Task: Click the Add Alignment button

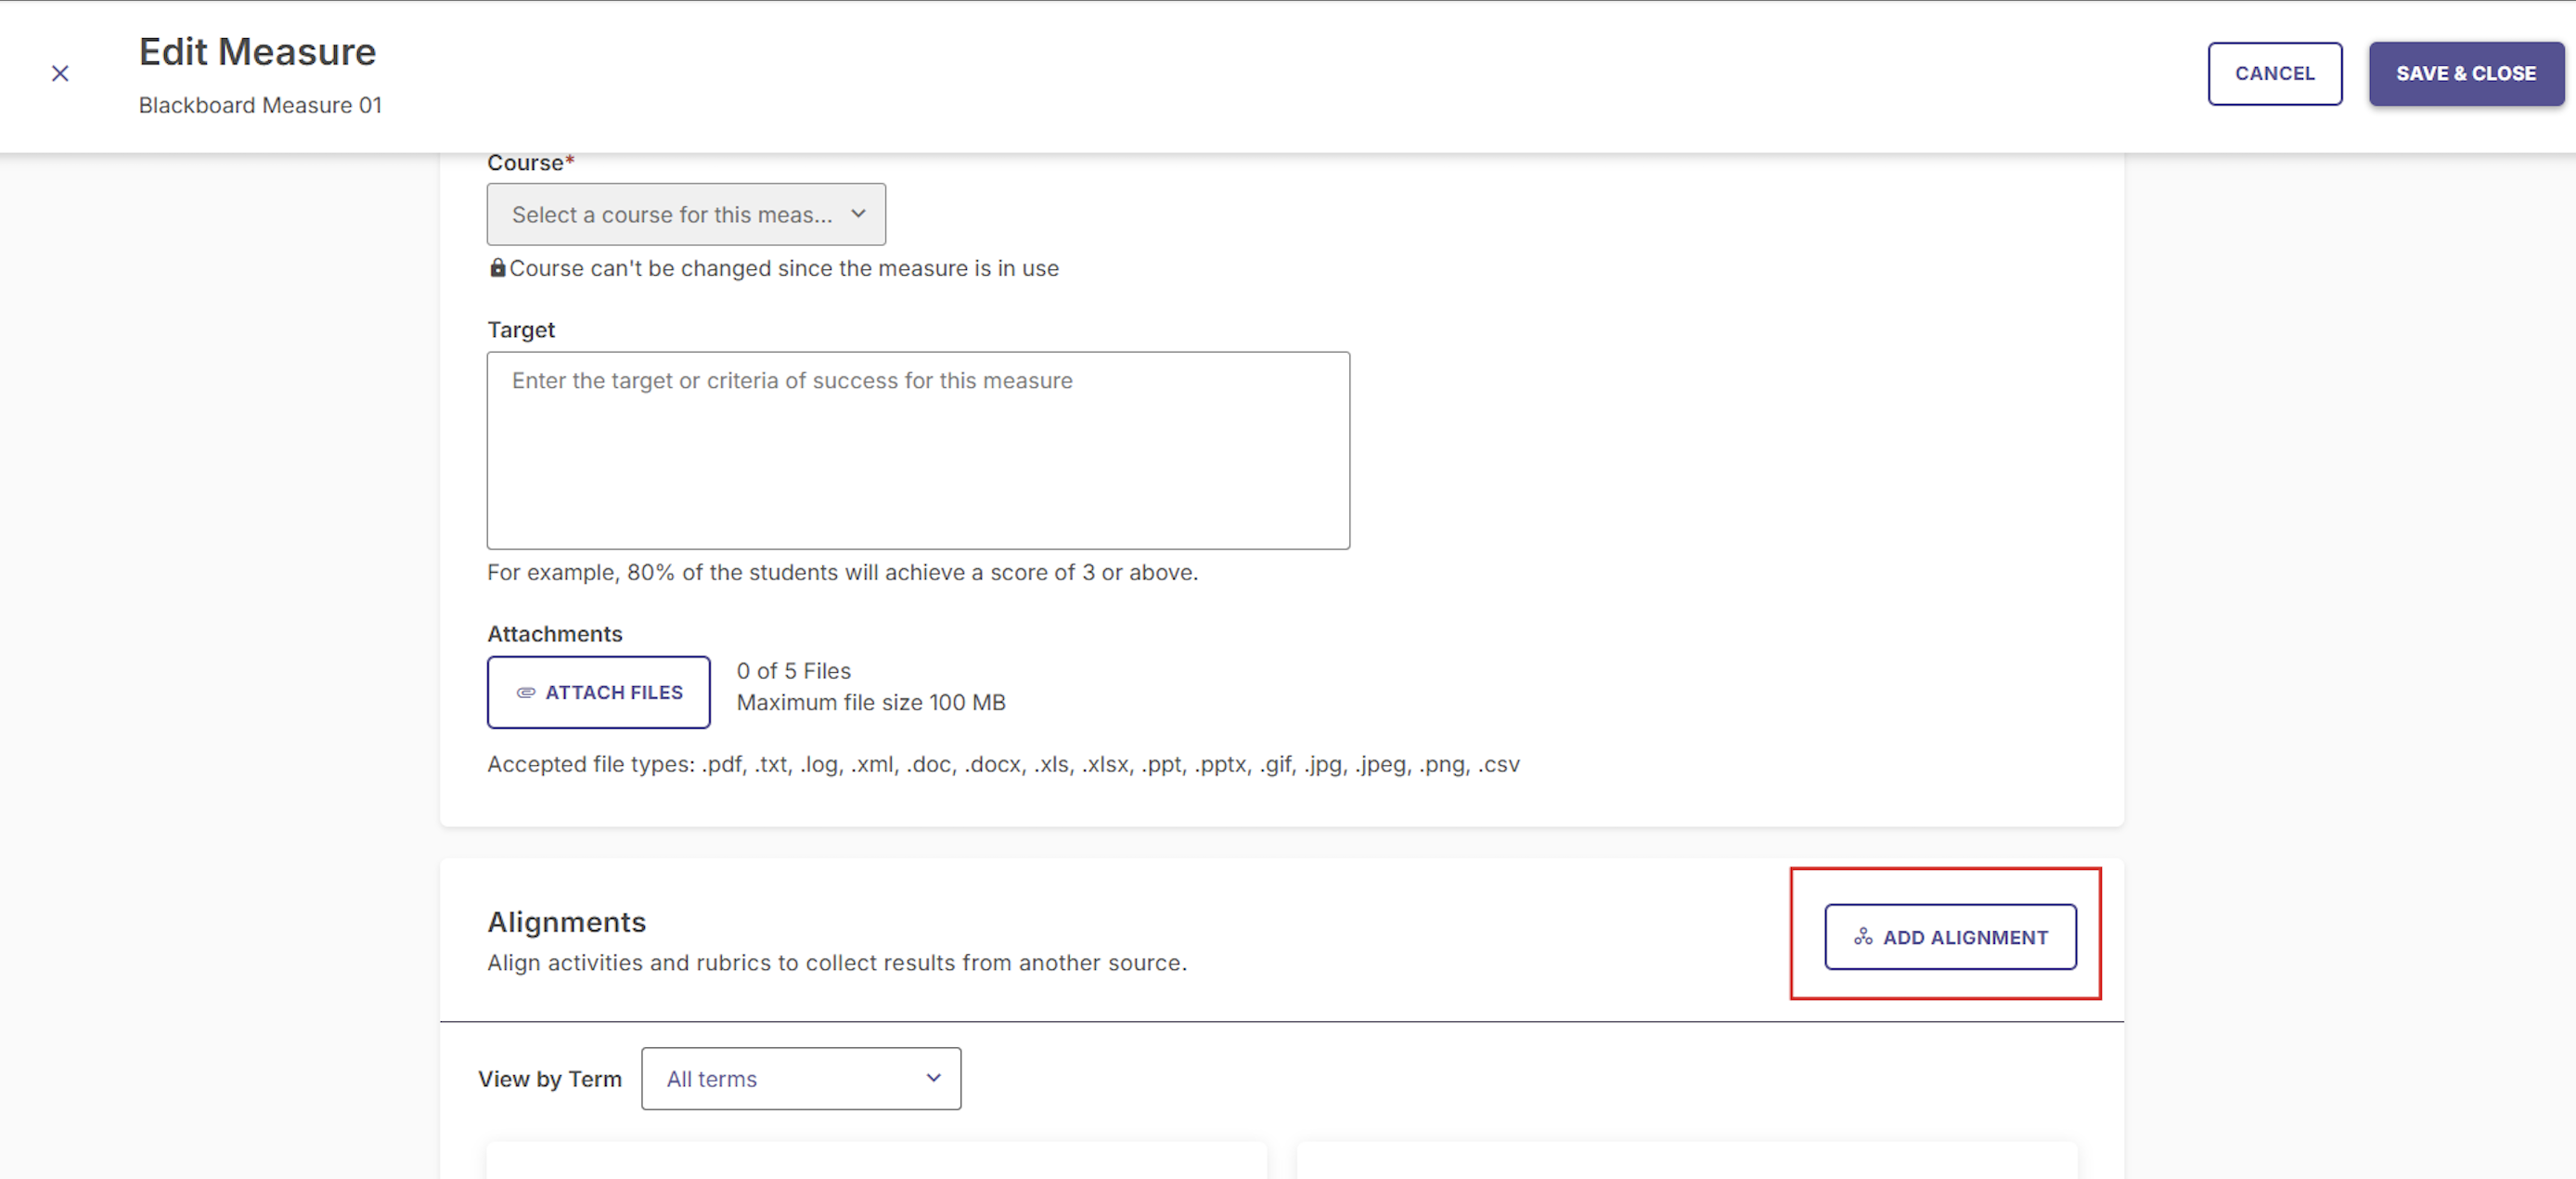Action: (x=1950, y=937)
